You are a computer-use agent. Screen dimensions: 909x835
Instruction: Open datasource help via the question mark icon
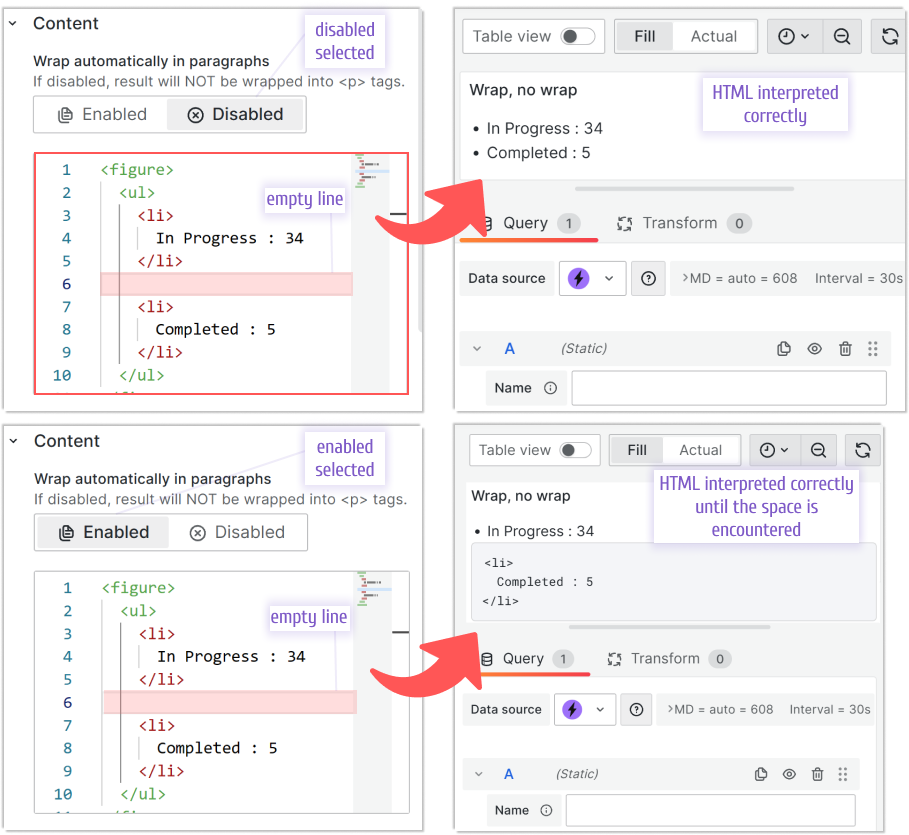click(647, 278)
